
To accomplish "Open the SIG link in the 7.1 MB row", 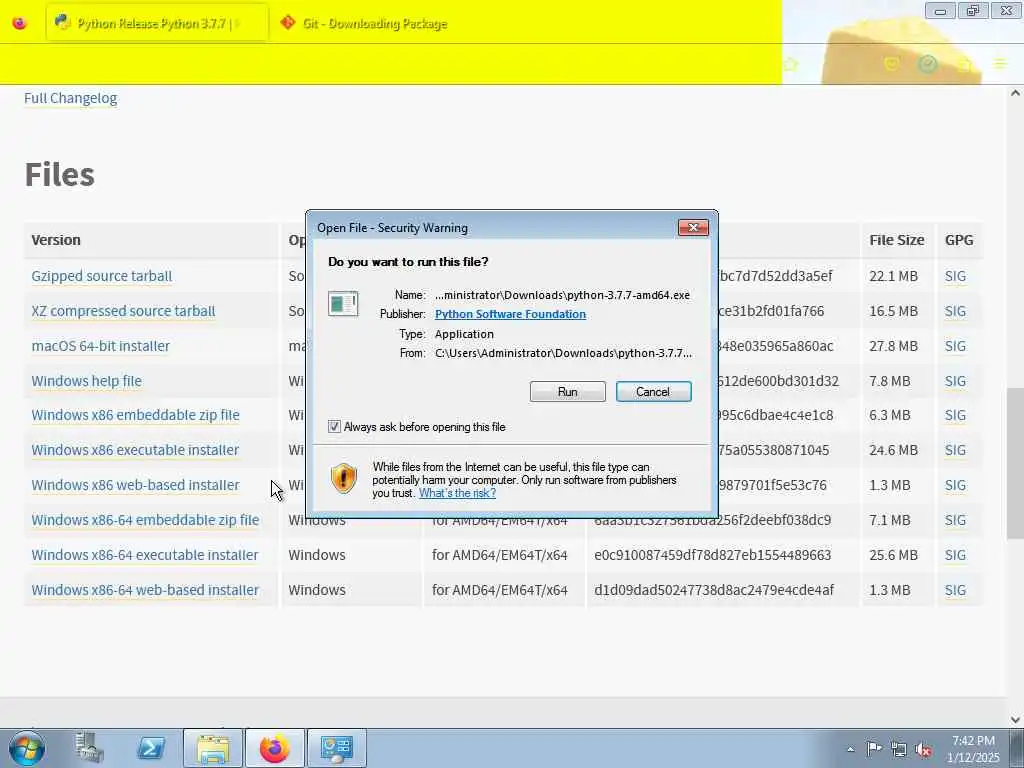I will (955, 520).
